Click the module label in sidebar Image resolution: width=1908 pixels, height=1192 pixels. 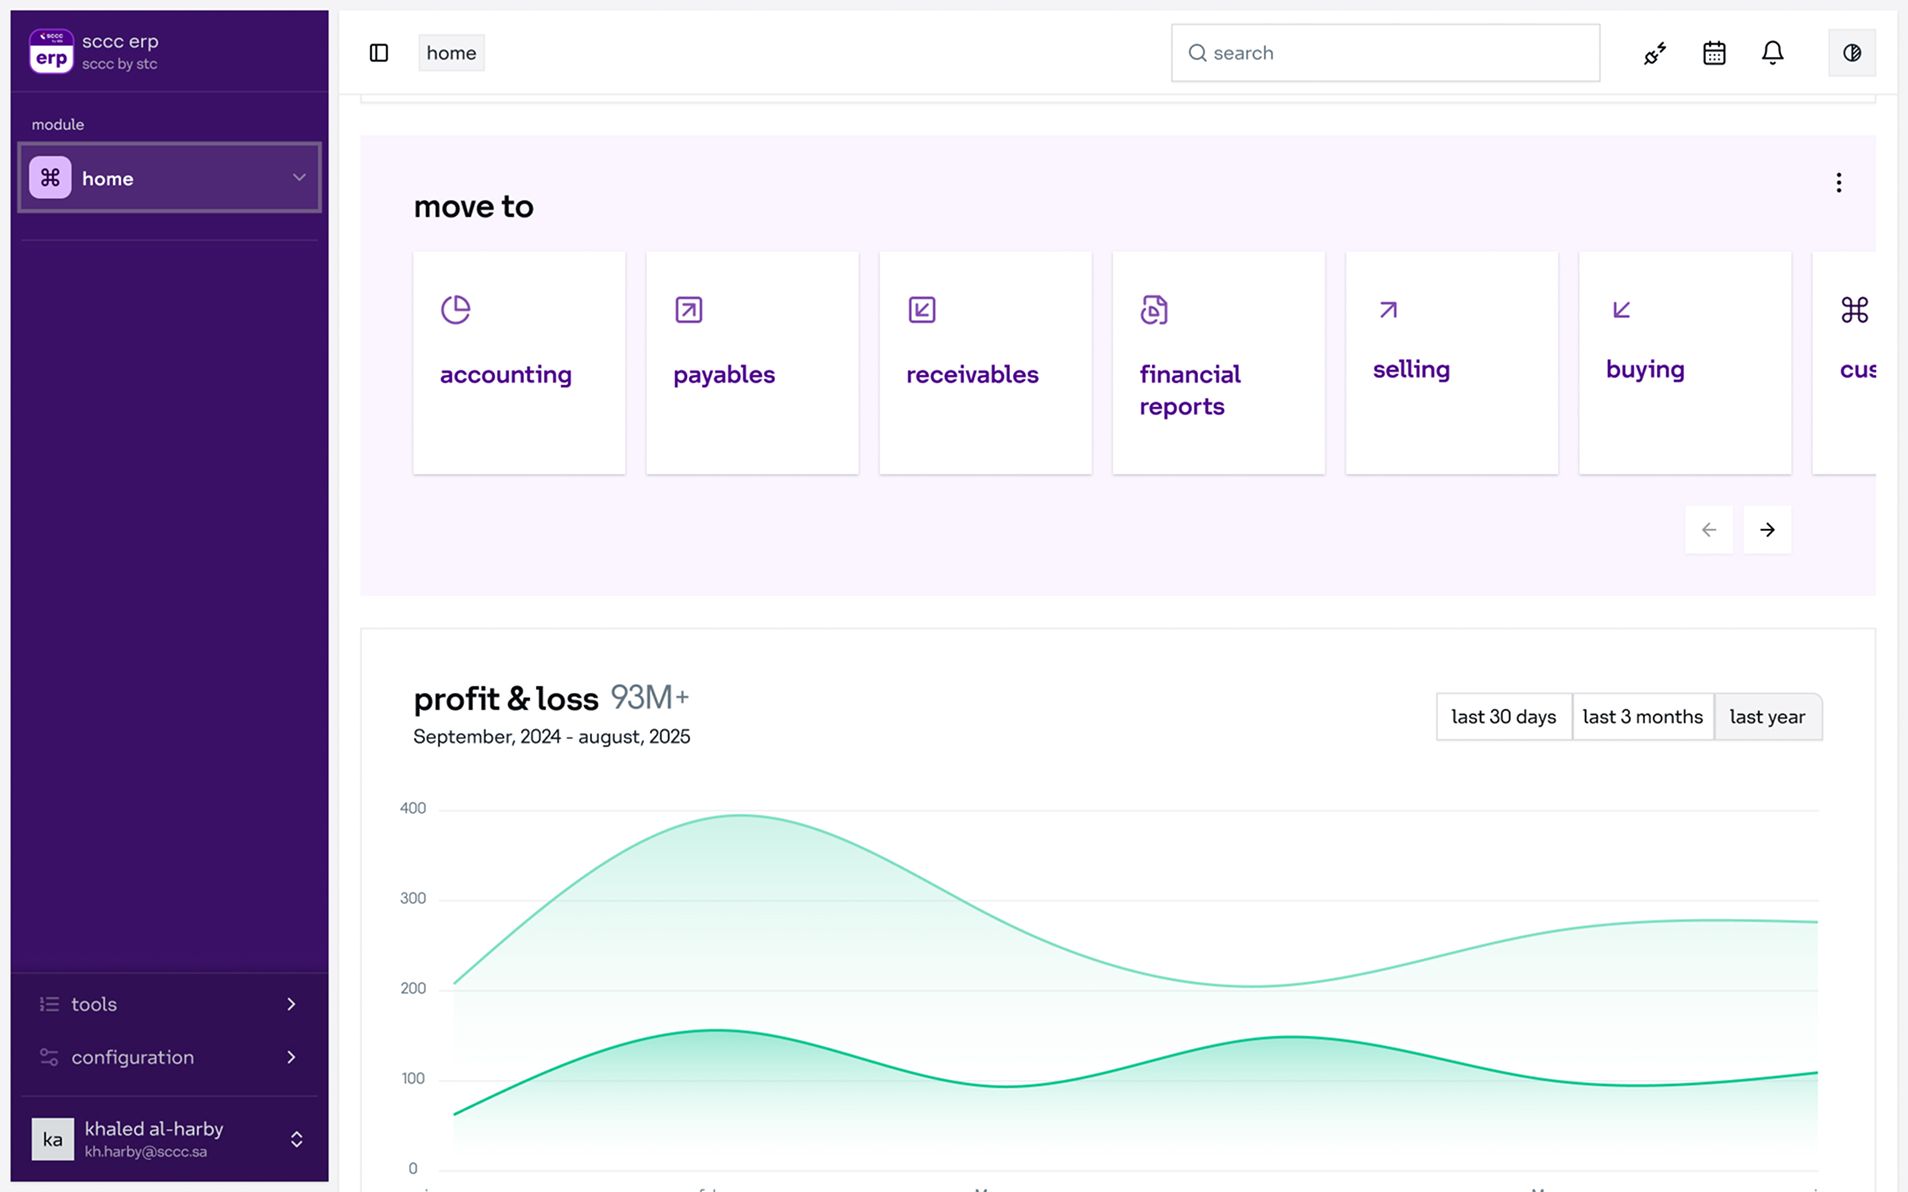click(58, 125)
